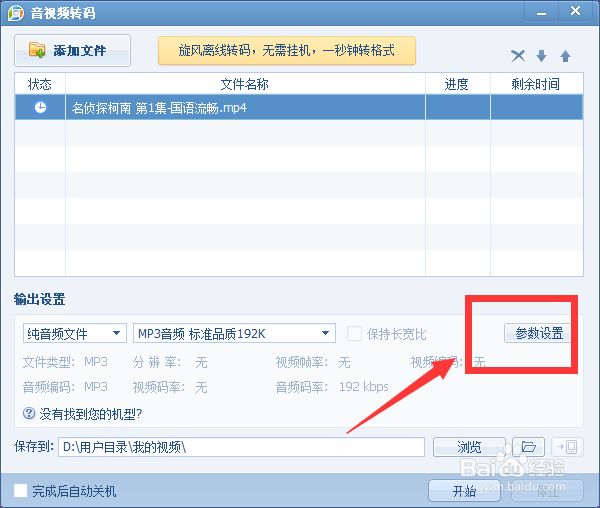This screenshot has height=508, width=600.
Task: Click the 停止 stop button
Action: coord(548,490)
